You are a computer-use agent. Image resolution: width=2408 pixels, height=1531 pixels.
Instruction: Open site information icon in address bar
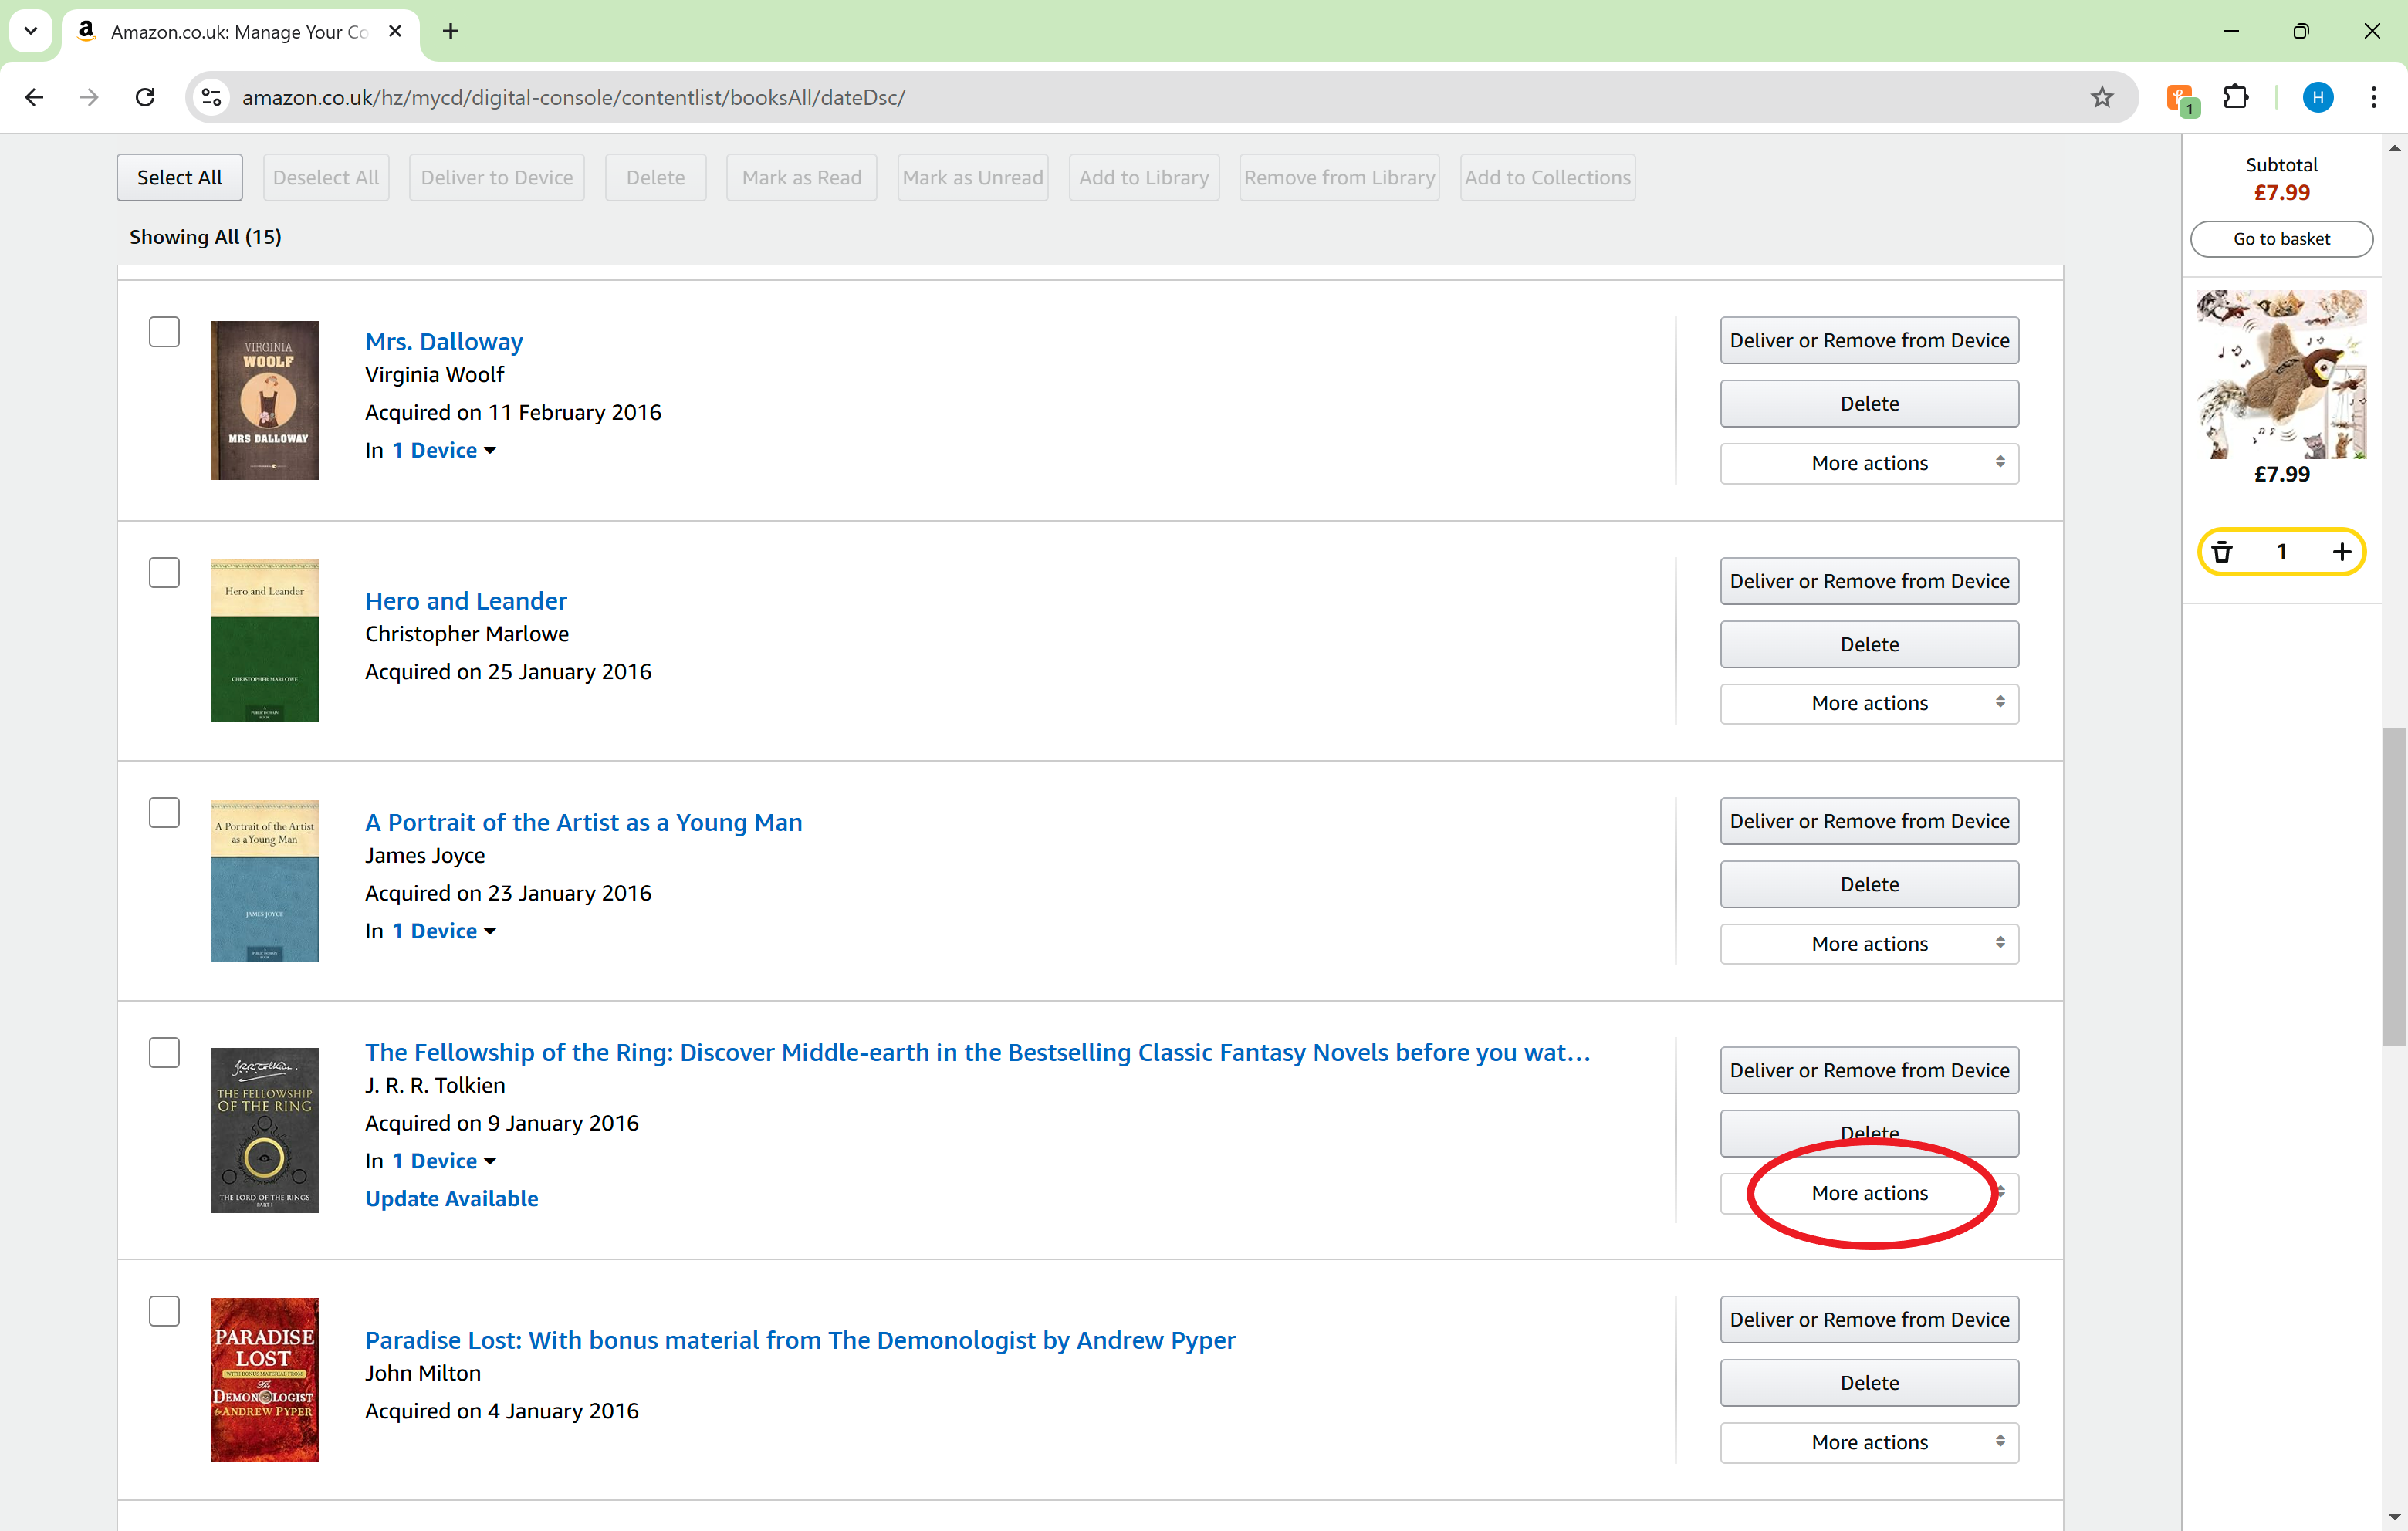212,97
